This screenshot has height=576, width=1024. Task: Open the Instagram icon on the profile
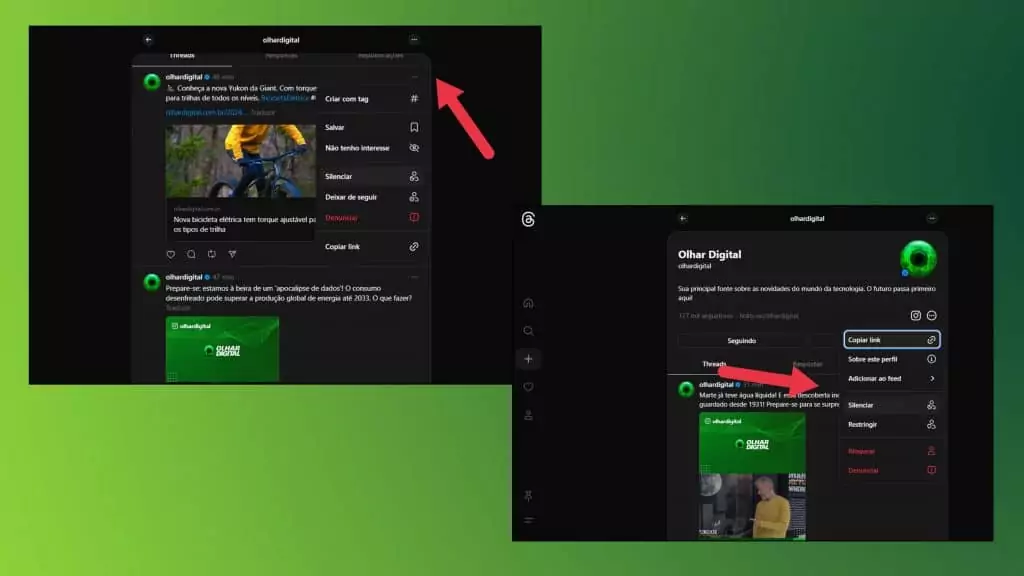coord(916,315)
